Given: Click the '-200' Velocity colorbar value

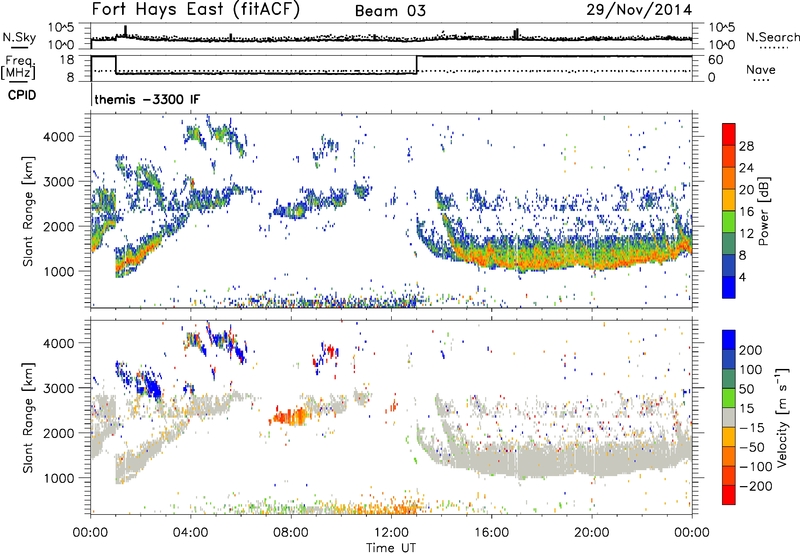Looking at the screenshot, I should (754, 486).
